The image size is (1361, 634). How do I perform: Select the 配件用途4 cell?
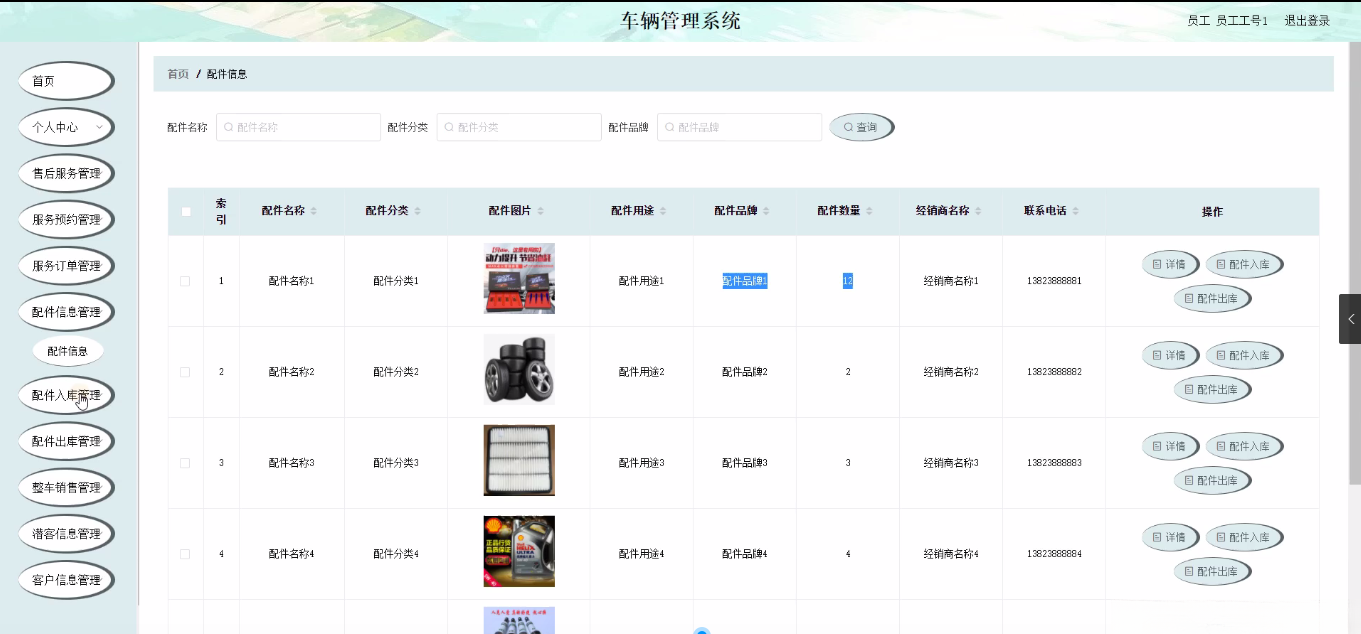pos(642,554)
